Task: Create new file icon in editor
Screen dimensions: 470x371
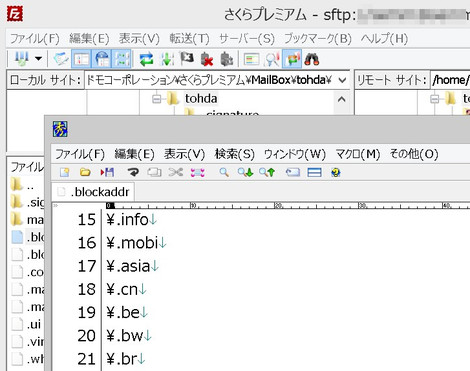Action: click(64, 172)
